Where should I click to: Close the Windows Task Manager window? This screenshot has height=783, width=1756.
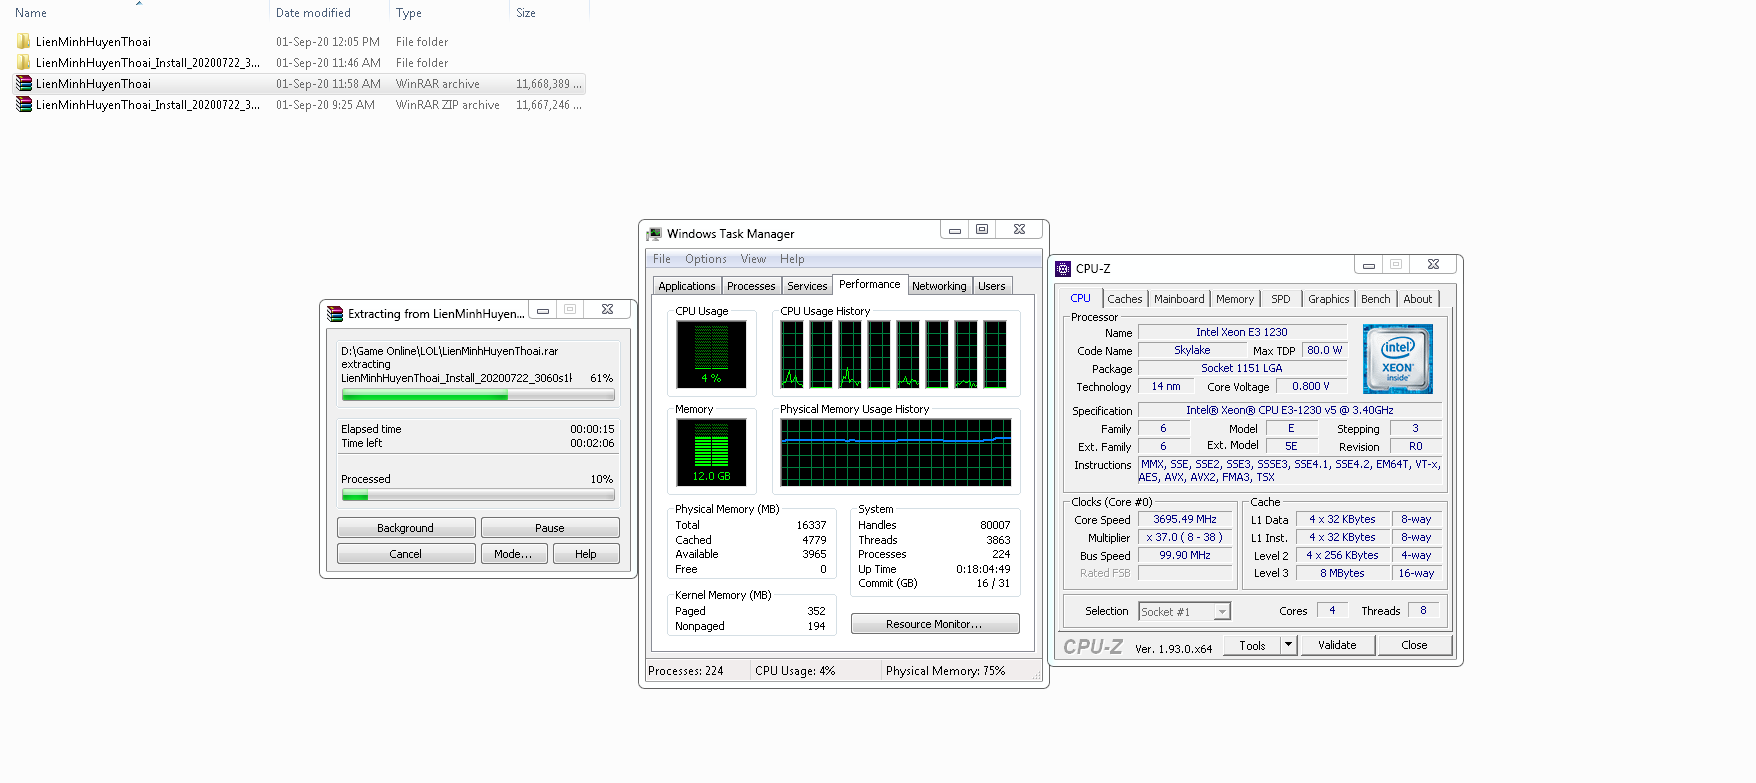[1019, 230]
